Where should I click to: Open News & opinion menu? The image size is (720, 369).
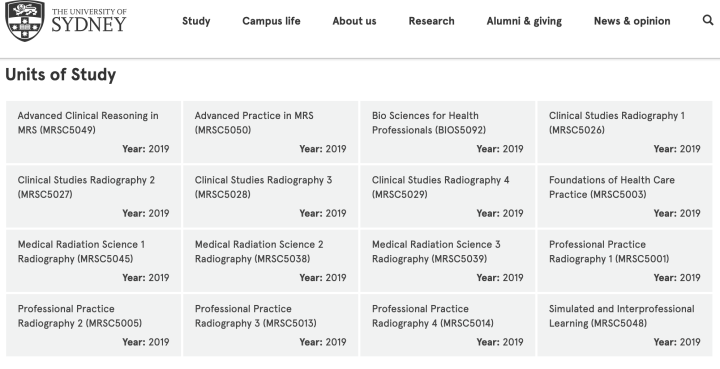[632, 21]
